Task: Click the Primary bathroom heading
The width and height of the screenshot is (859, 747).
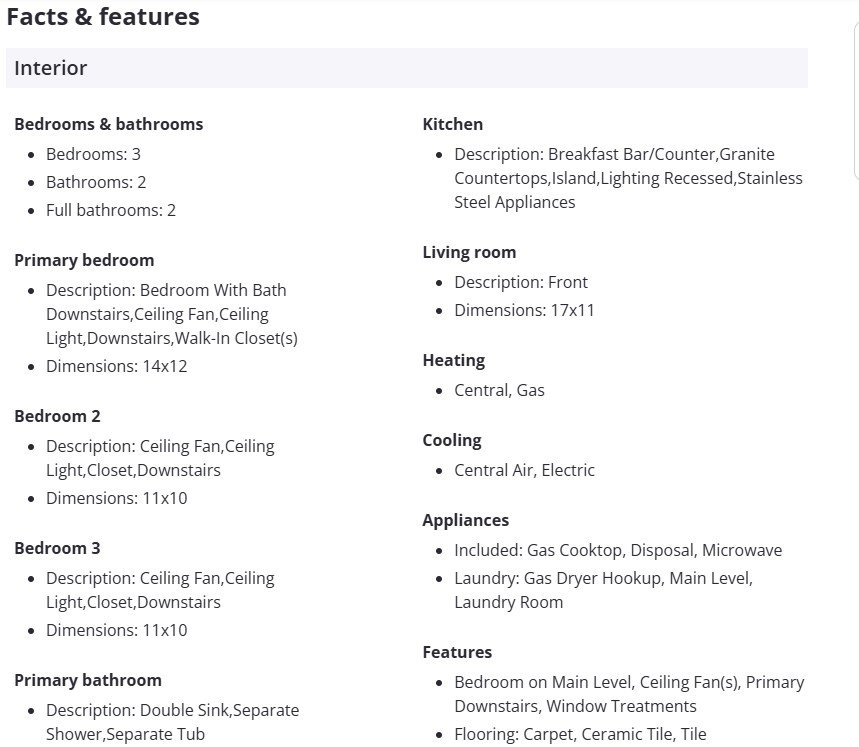Action: [88, 680]
